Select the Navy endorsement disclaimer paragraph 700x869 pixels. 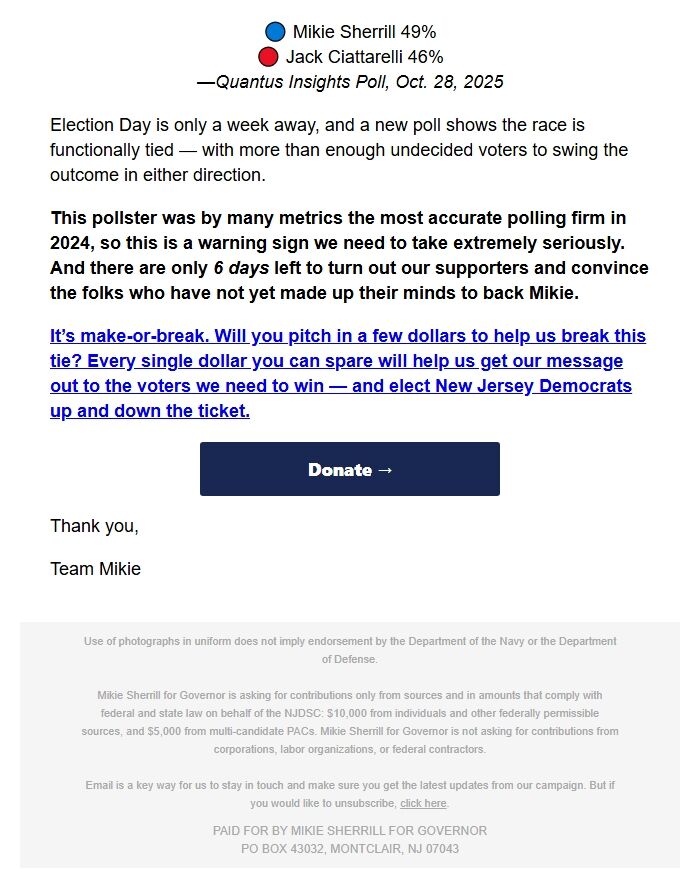[350, 650]
